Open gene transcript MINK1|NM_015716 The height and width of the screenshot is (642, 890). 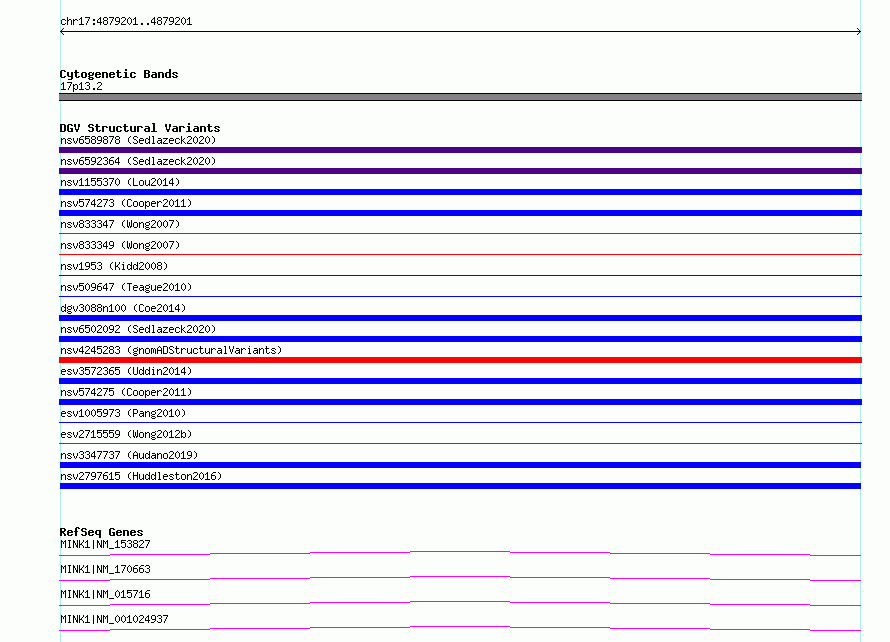(x=105, y=594)
